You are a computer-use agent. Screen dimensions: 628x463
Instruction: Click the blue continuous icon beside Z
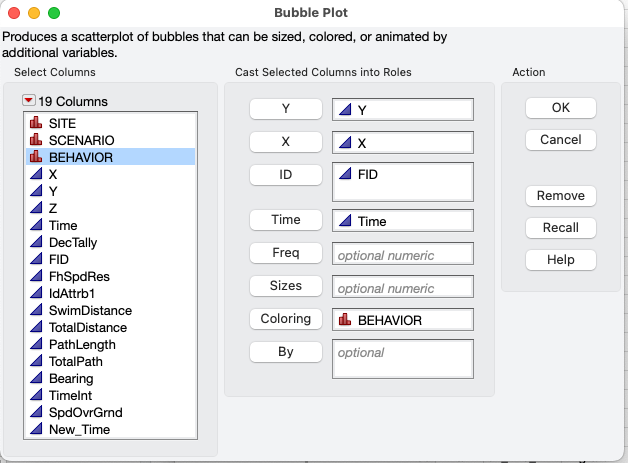click(36, 208)
